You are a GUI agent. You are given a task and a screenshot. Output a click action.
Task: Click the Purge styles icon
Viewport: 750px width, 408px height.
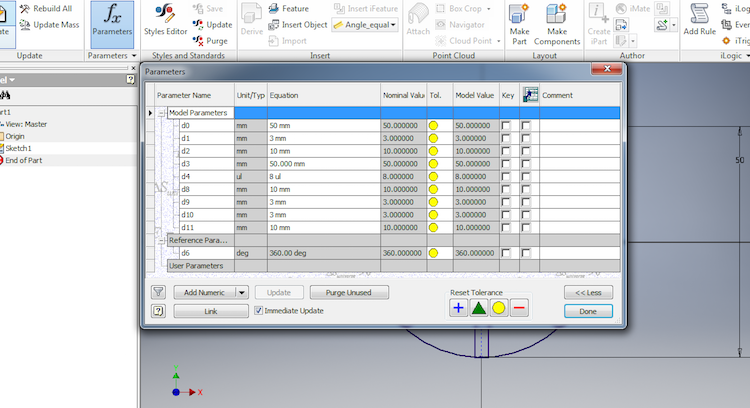[x=198, y=41]
